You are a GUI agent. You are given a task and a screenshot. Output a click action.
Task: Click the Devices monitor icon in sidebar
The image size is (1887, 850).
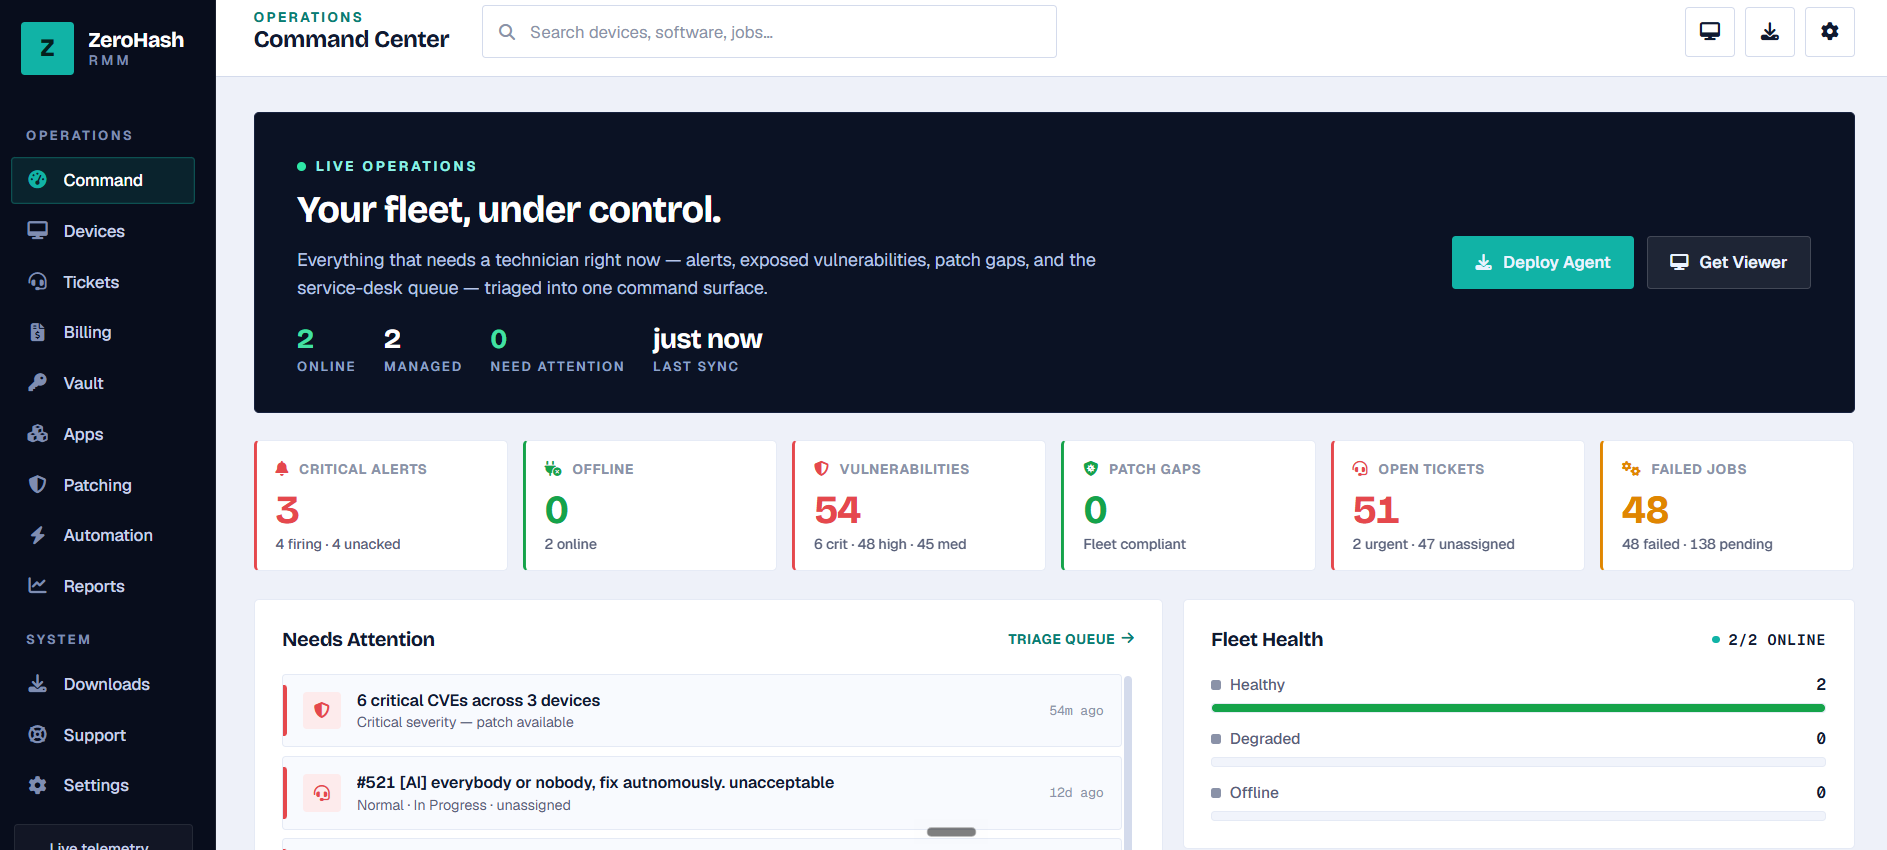(x=38, y=231)
